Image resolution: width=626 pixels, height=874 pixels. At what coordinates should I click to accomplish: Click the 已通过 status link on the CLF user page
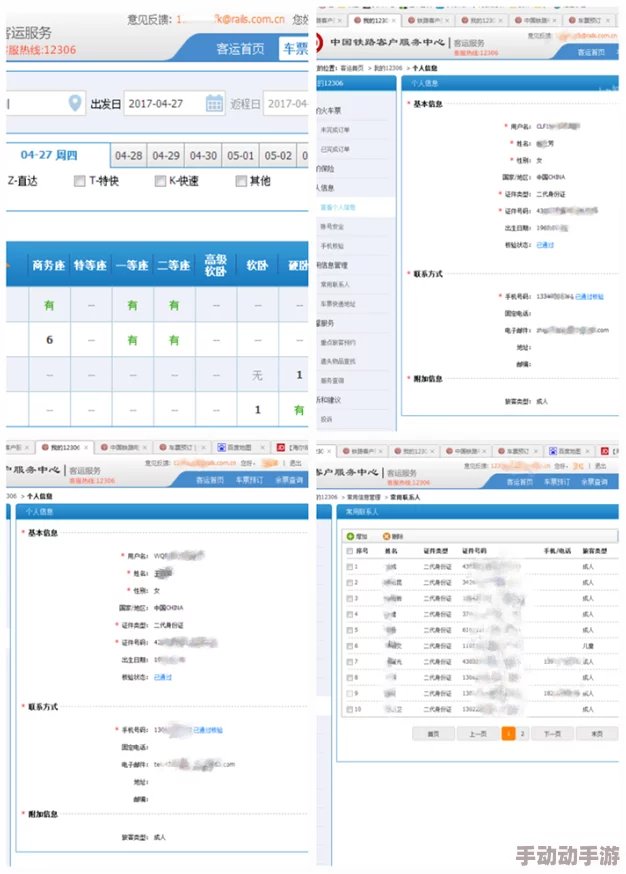(545, 245)
